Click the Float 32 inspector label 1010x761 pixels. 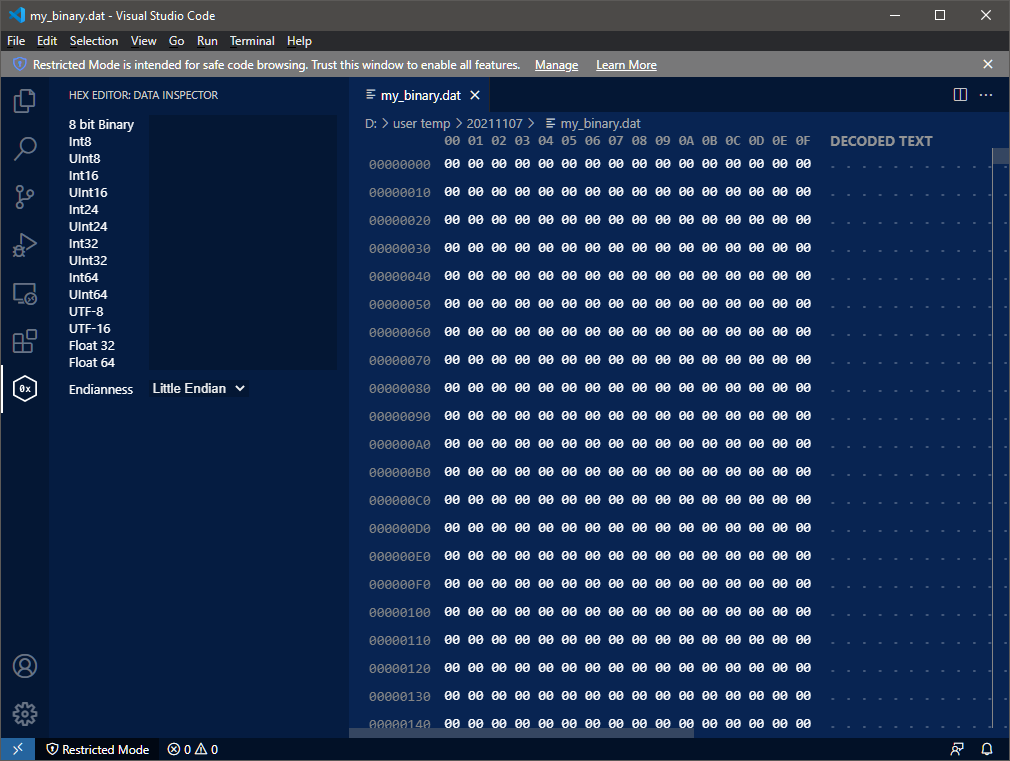pos(91,345)
